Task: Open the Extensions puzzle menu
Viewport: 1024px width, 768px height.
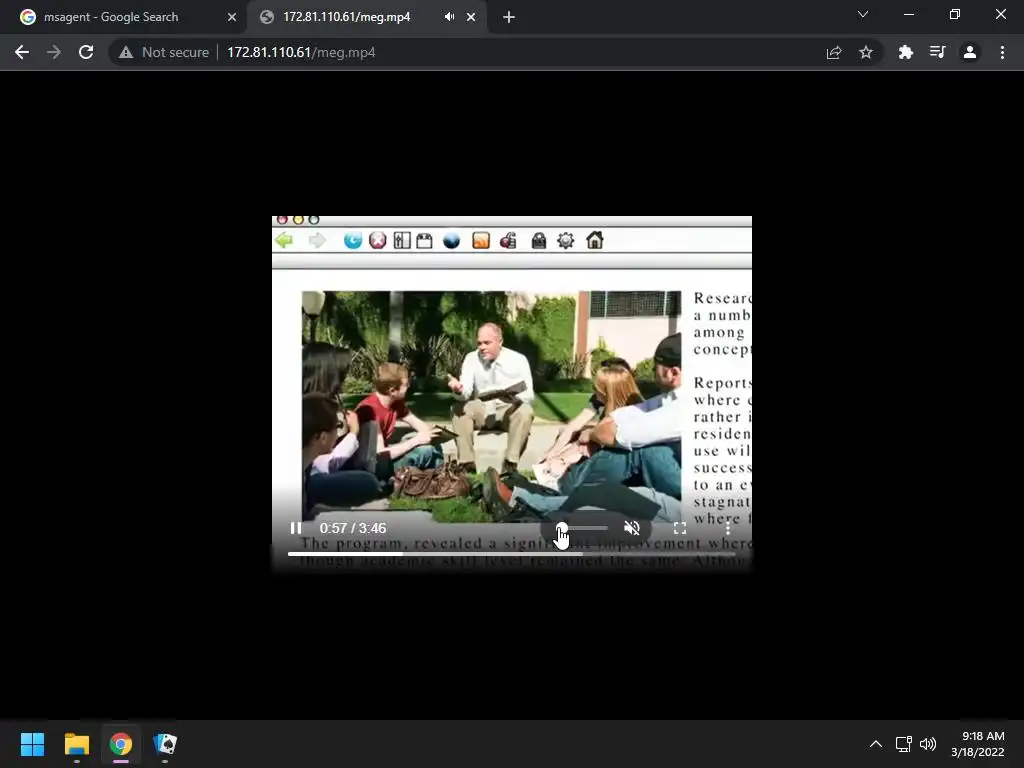Action: (905, 52)
